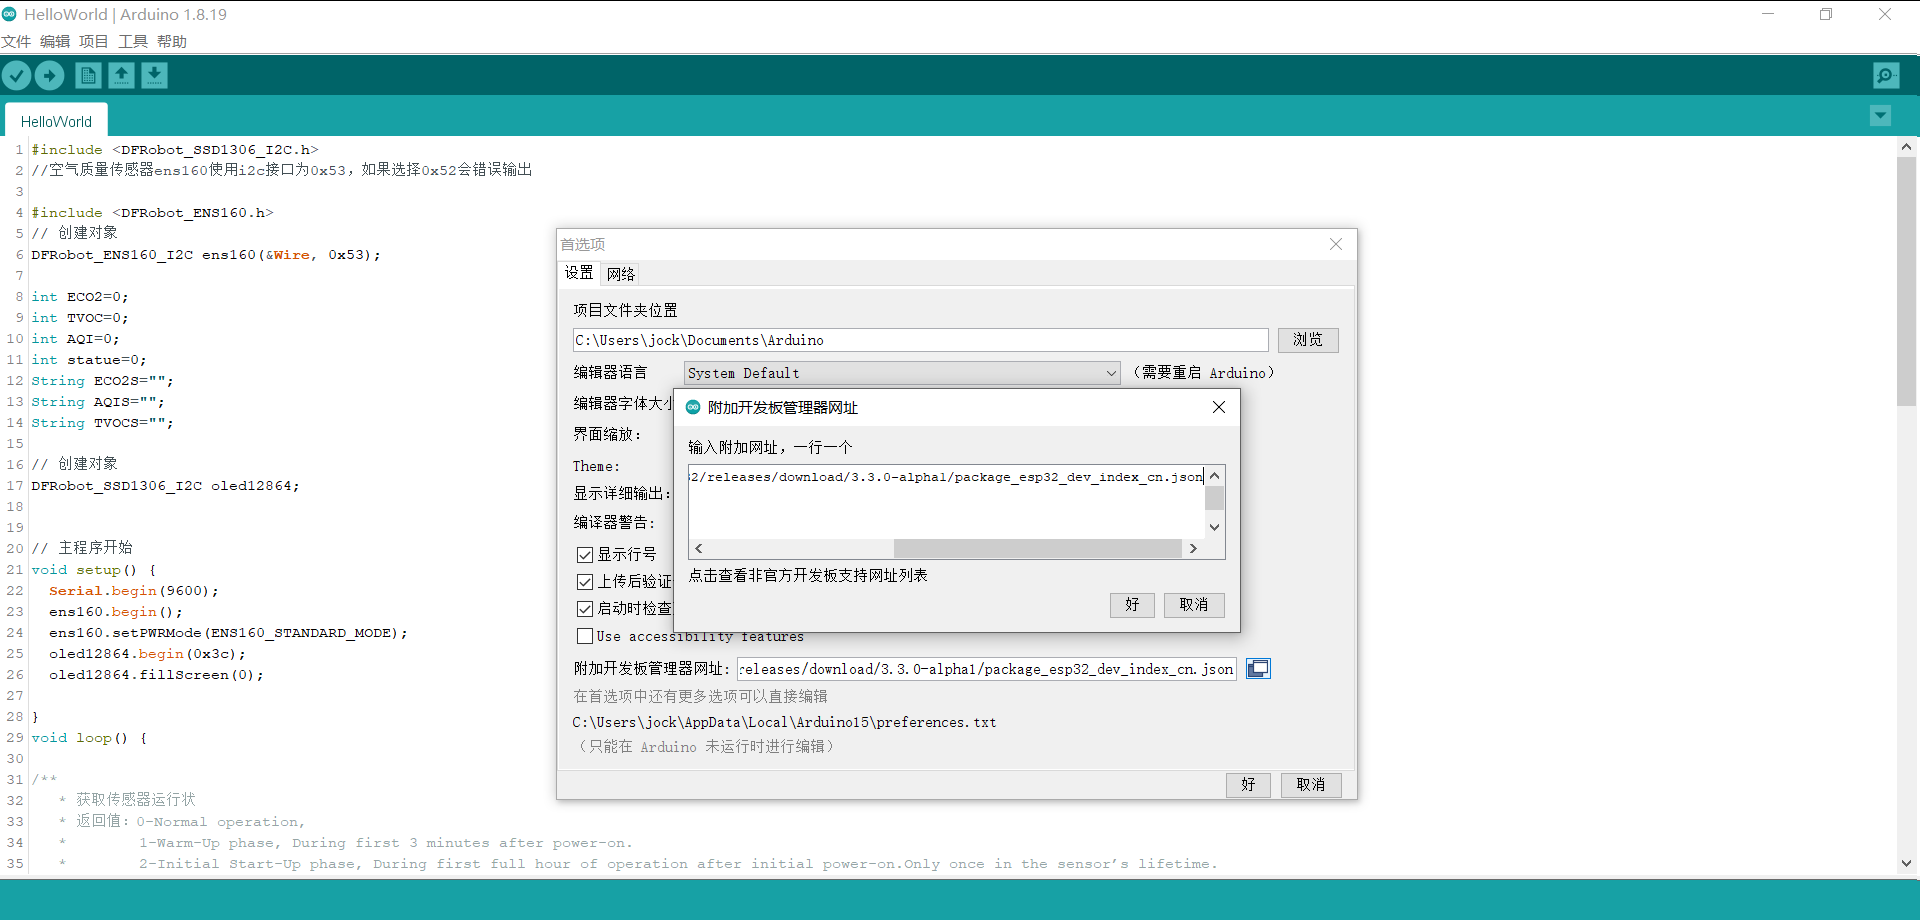Viewport: 1920px width, 920px height.
Task: Toggle the 上传后验证 checkbox
Action: point(585,582)
